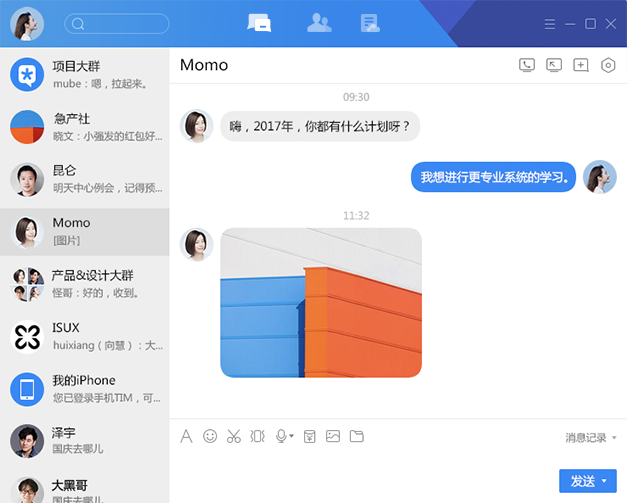Click the send picture icon
This screenshot has width=627, height=503.
333,436
